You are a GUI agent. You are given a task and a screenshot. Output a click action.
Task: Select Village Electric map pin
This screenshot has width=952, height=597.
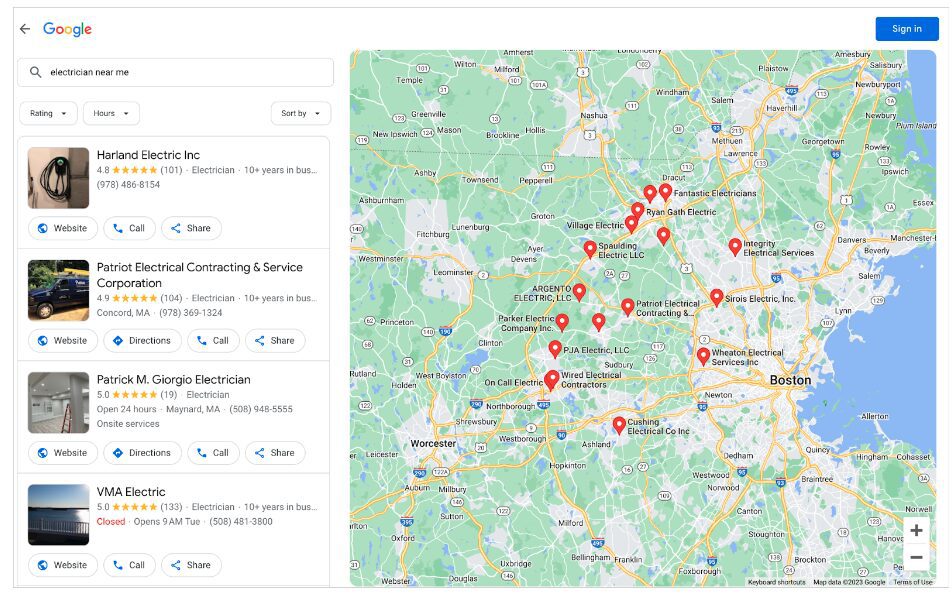[x=631, y=224]
